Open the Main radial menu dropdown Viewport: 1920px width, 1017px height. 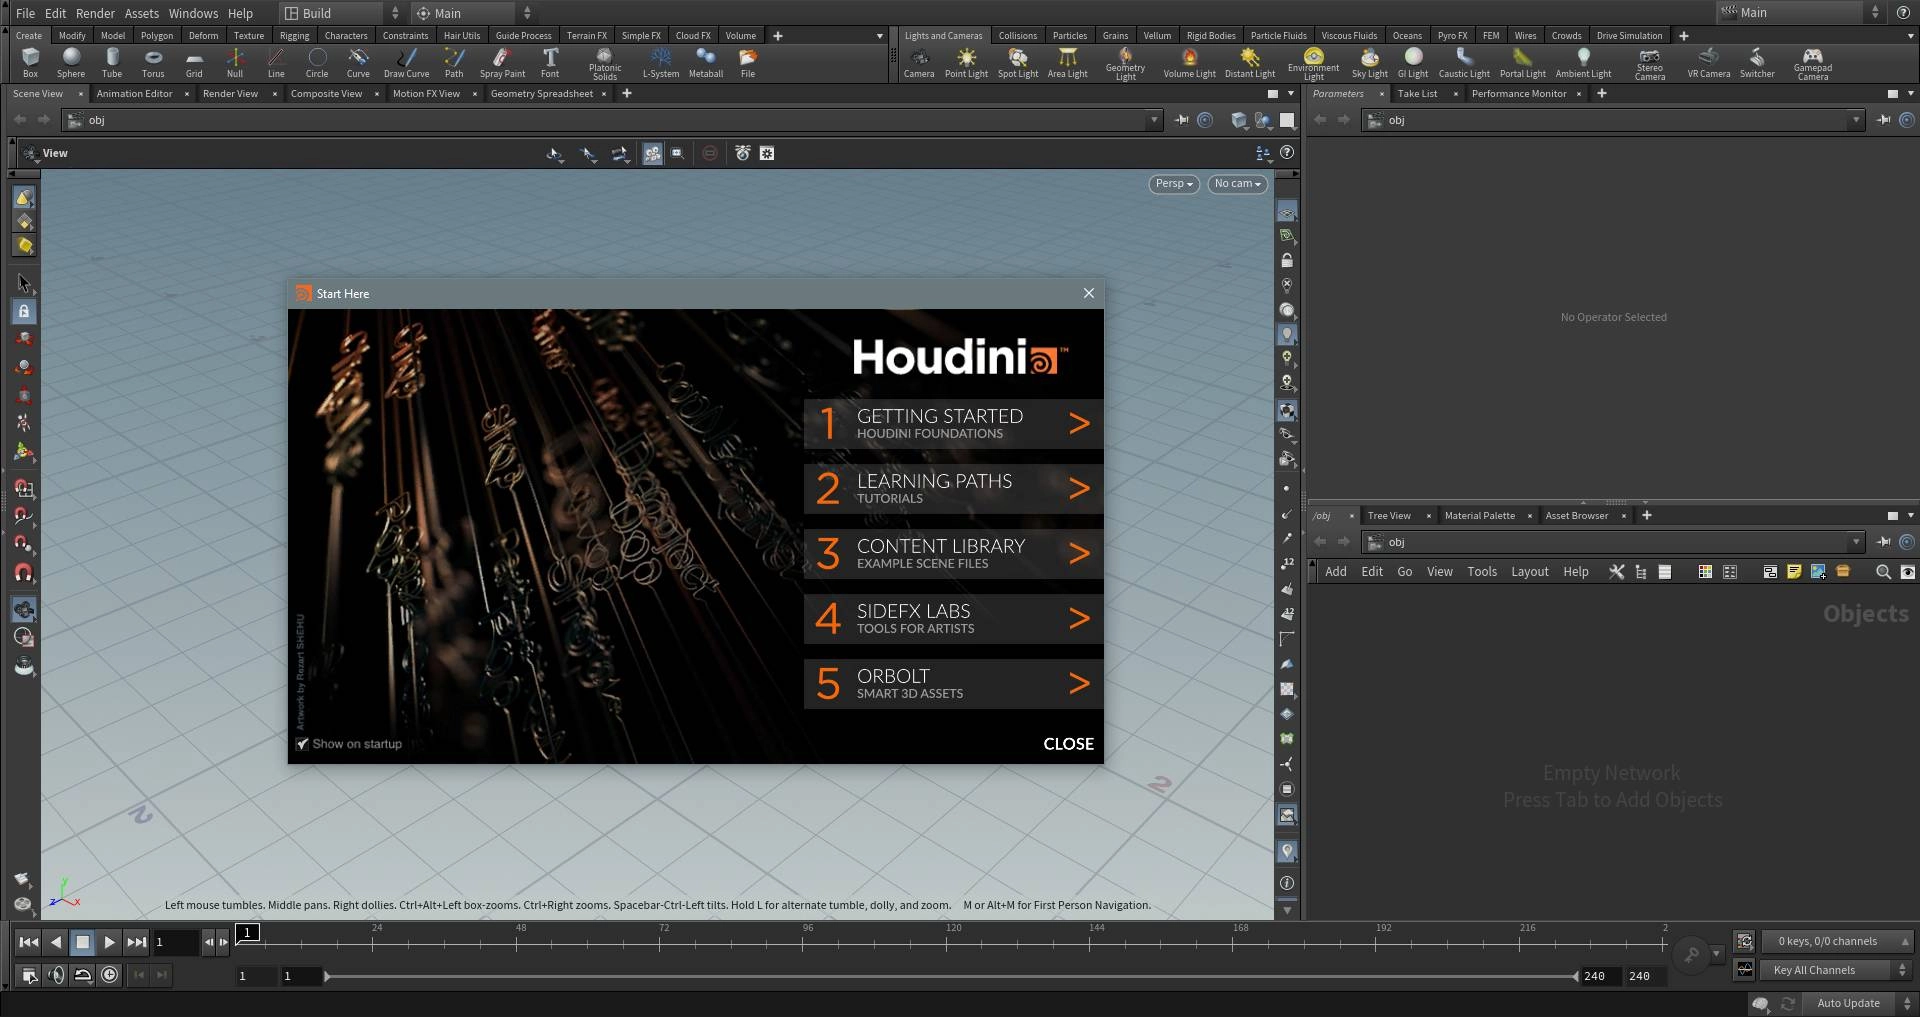[474, 13]
